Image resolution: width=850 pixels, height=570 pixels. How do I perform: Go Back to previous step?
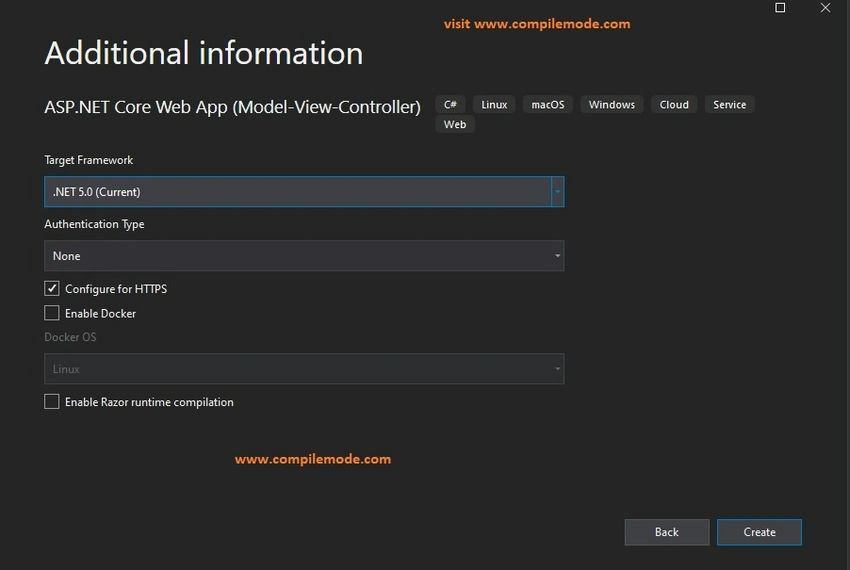(x=667, y=532)
